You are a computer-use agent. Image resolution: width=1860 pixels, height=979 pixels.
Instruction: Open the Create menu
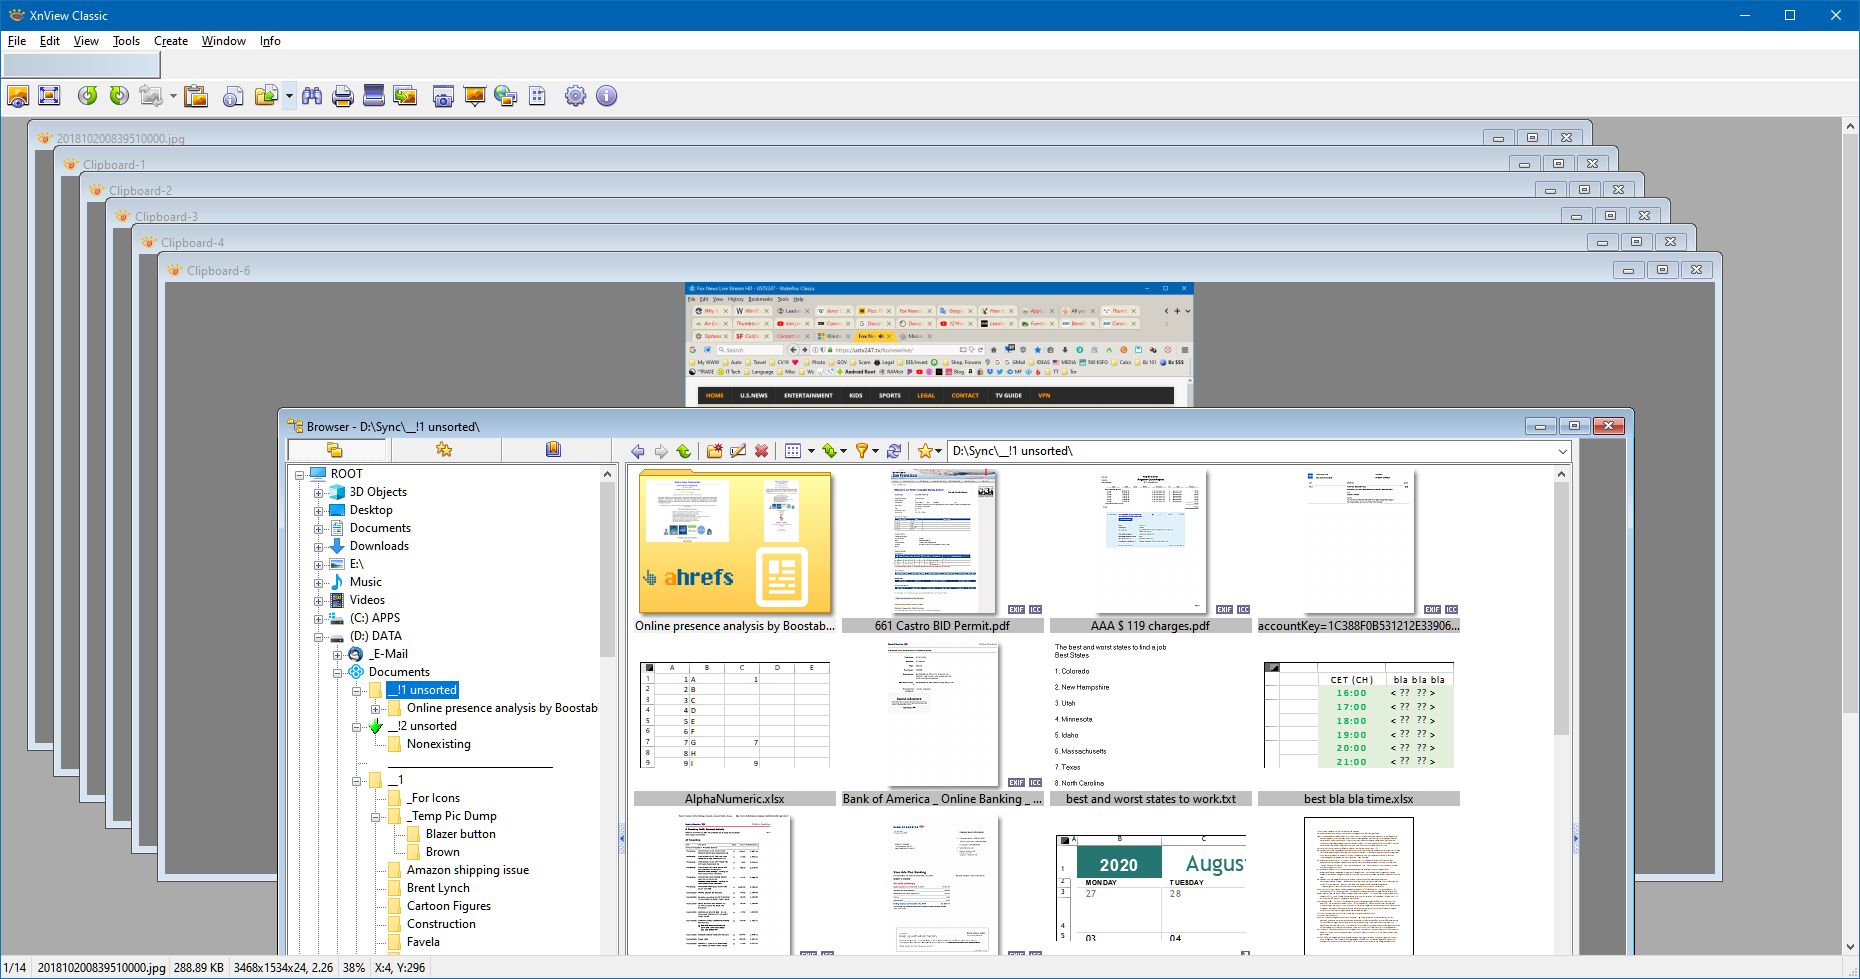click(x=170, y=41)
